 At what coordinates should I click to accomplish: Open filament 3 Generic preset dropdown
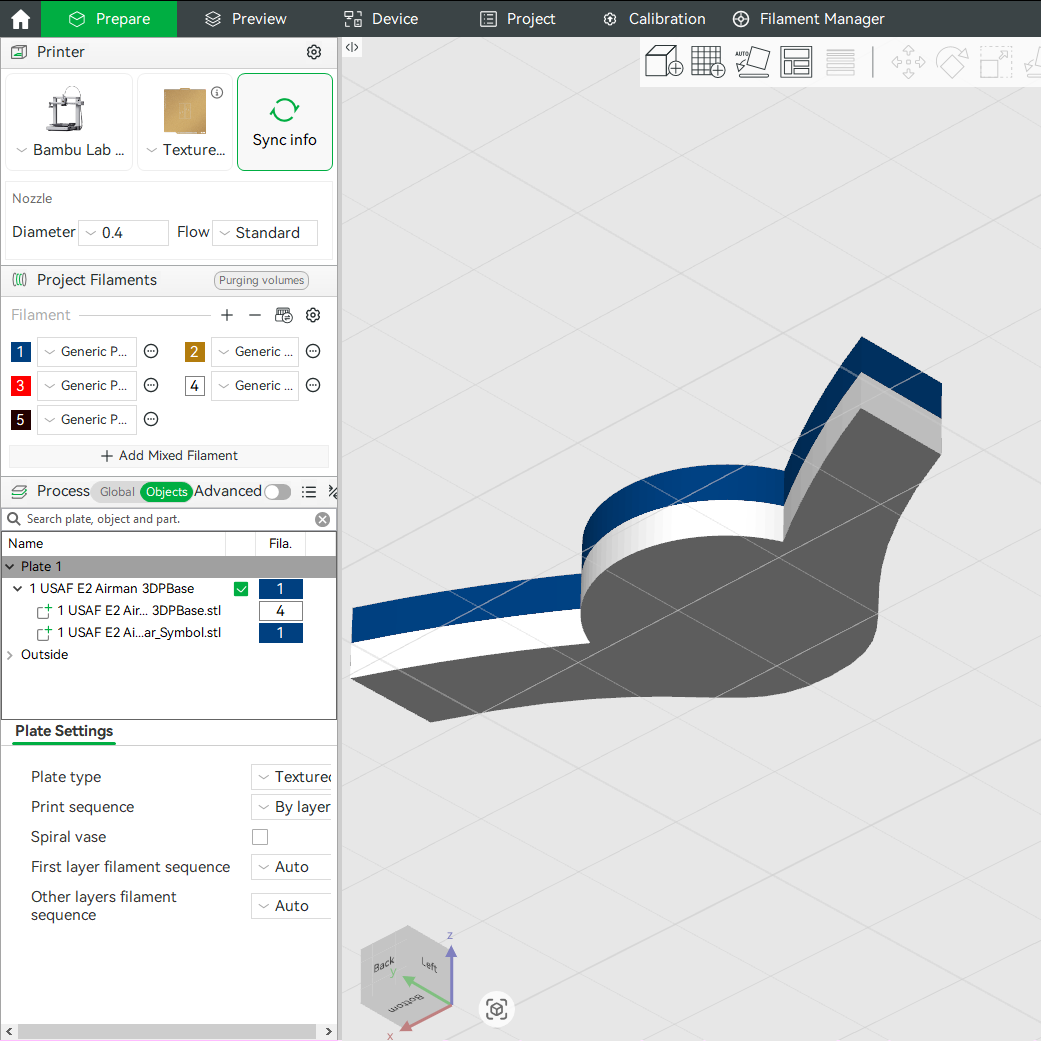(87, 386)
